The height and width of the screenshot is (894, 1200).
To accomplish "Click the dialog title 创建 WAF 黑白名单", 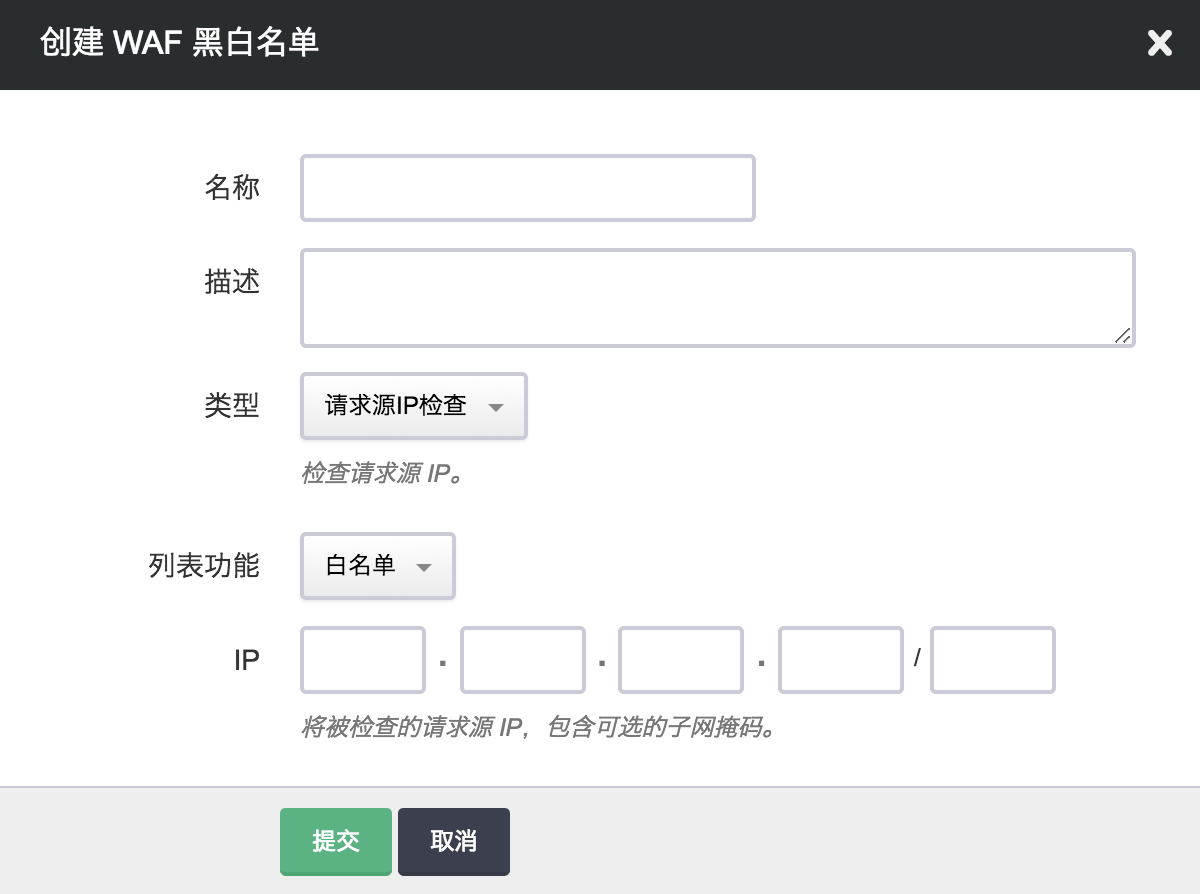I will click(180, 43).
